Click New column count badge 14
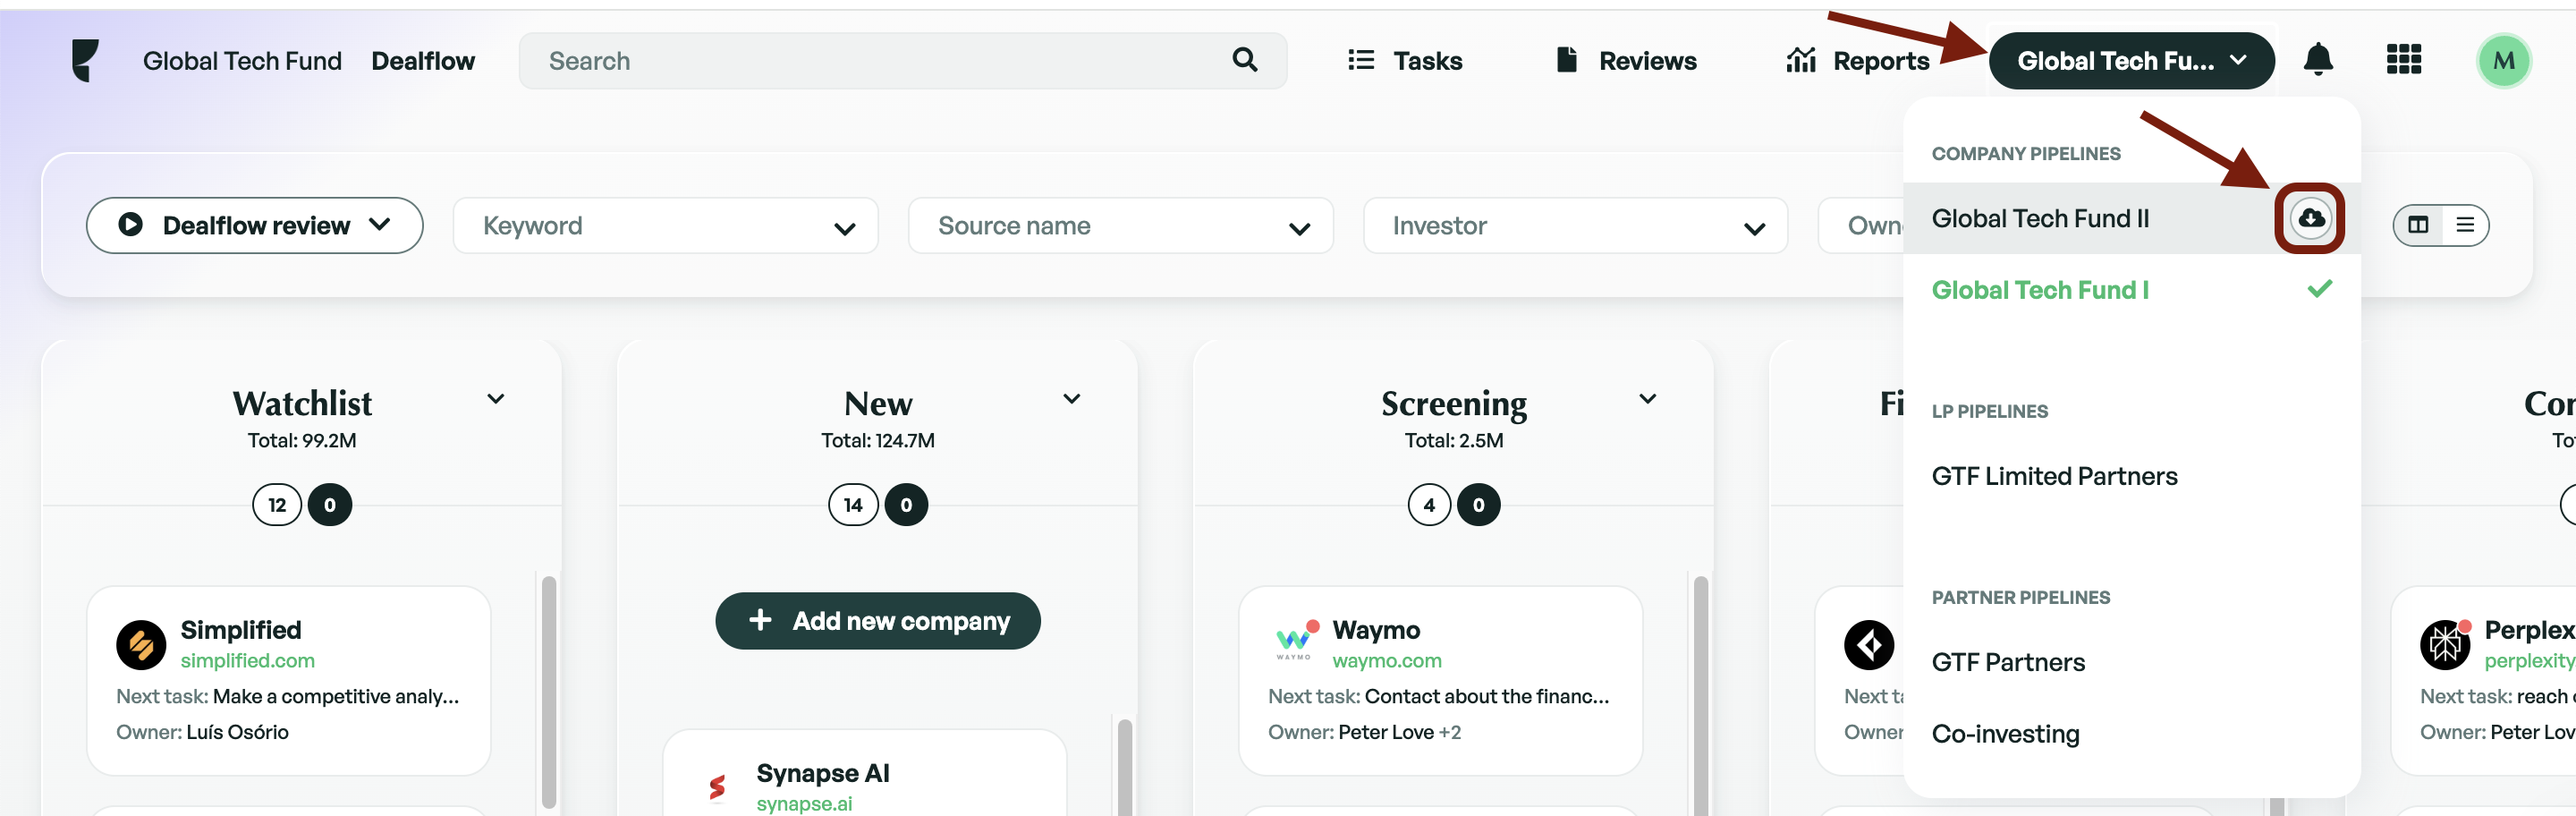 coord(853,505)
